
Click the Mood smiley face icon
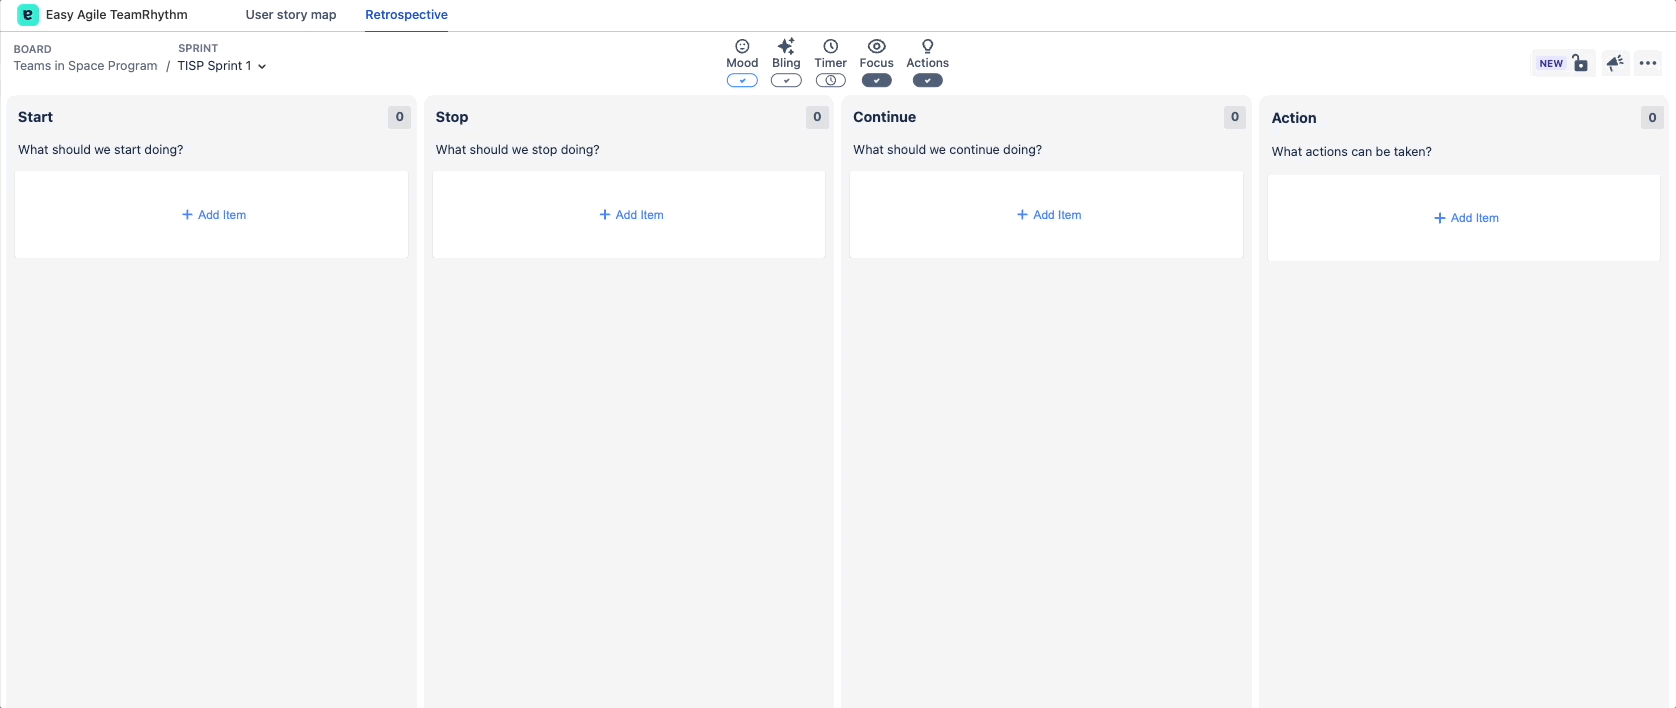click(x=742, y=46)
